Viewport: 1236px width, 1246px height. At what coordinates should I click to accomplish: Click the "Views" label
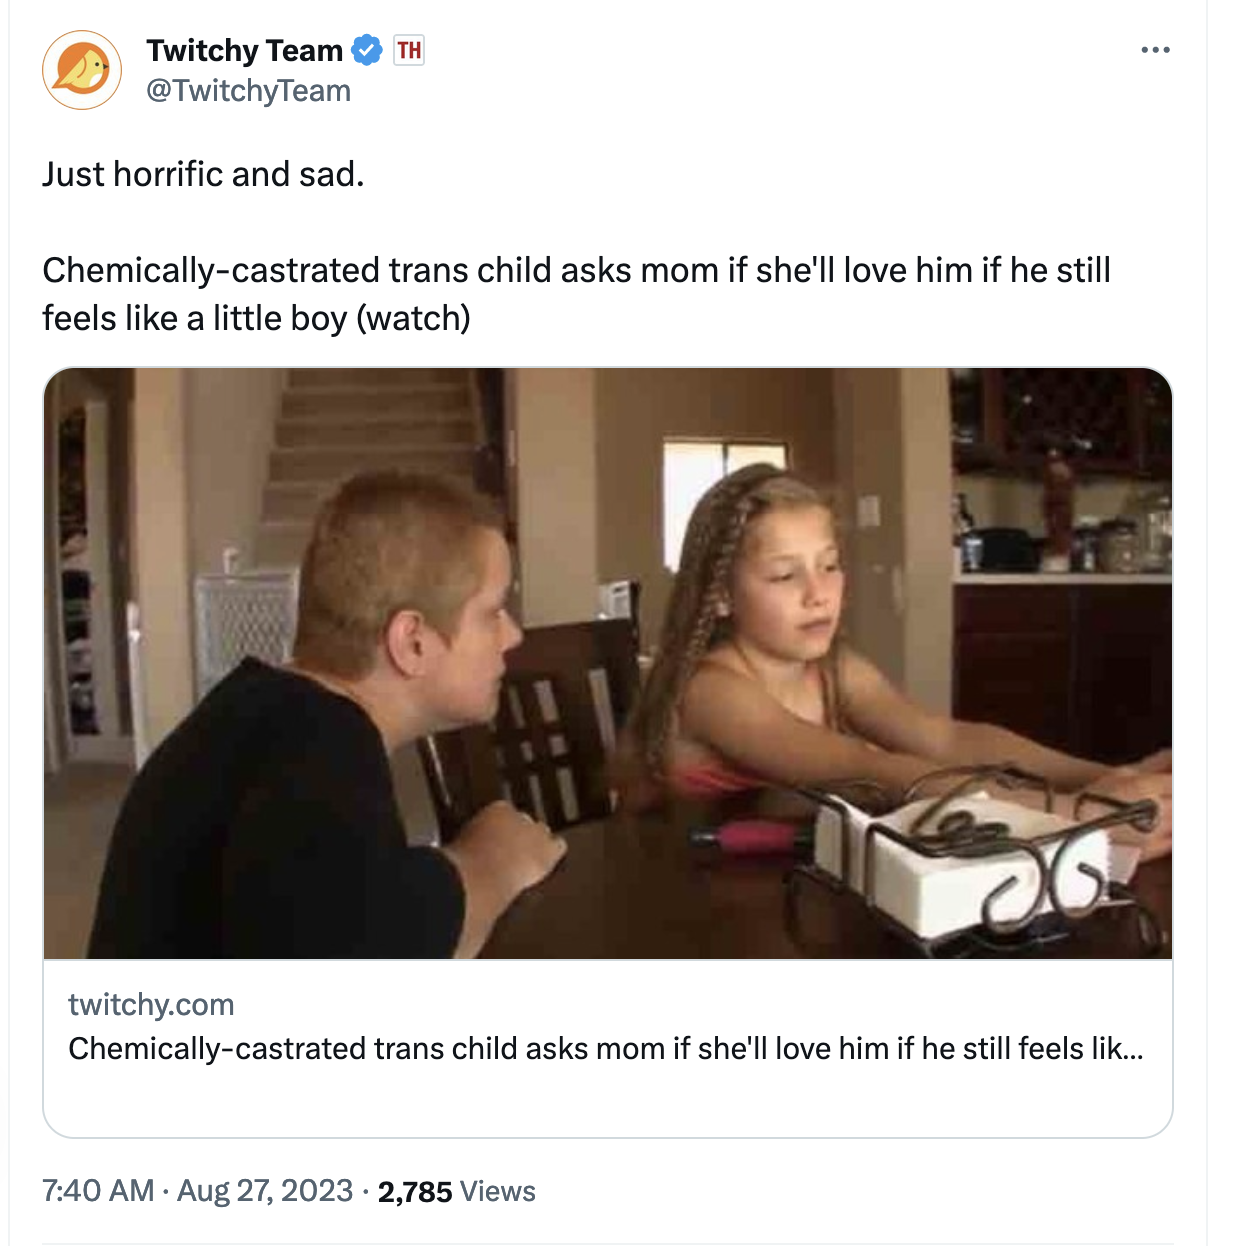click(498, 1192)
